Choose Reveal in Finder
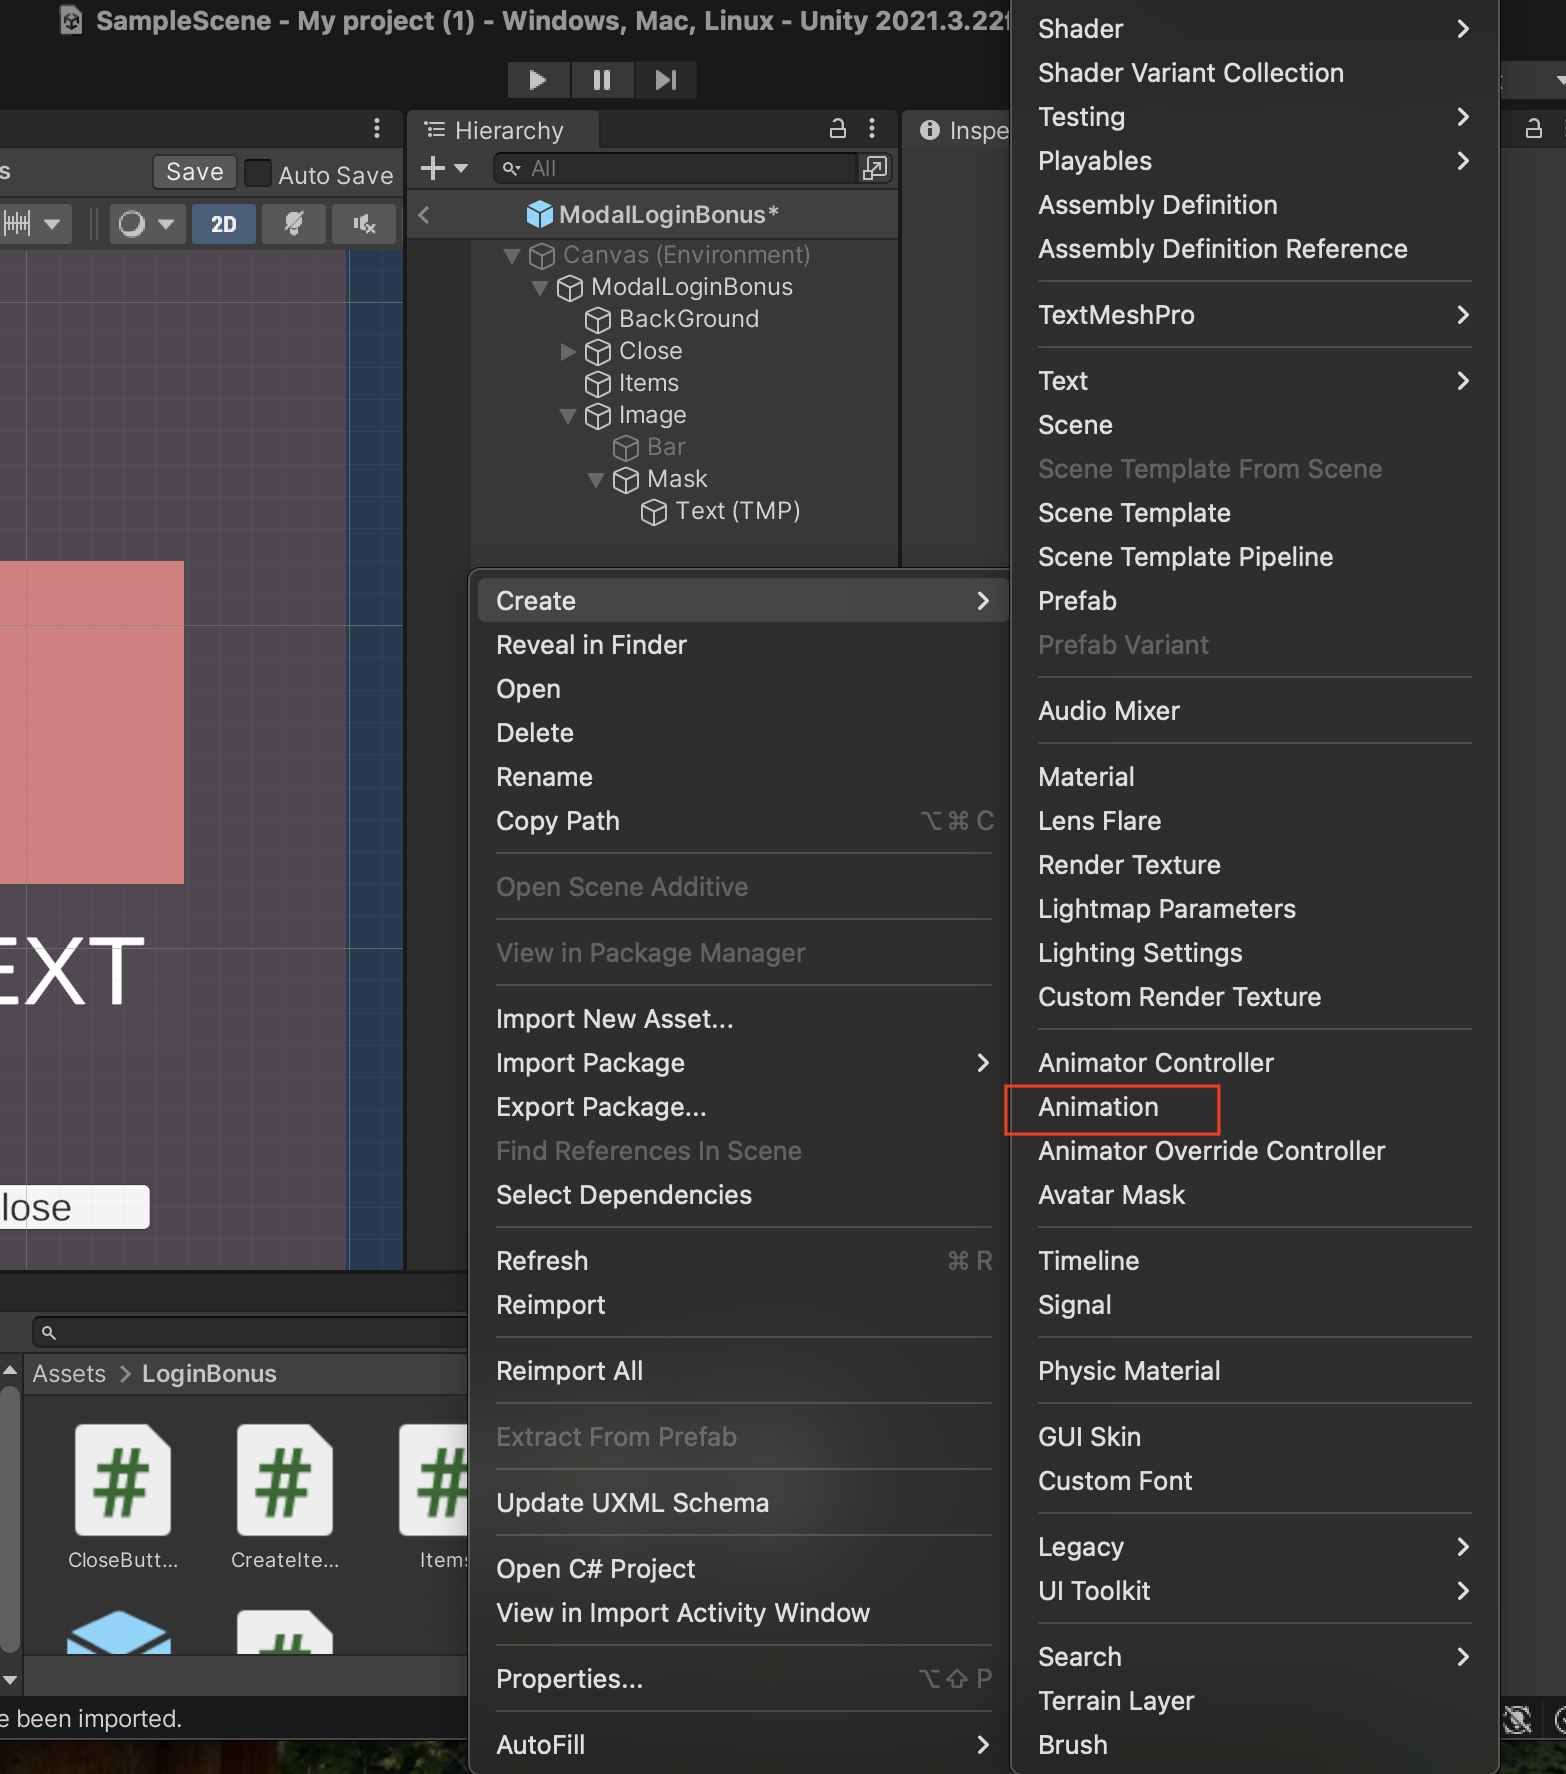 (x=742, y=645)
